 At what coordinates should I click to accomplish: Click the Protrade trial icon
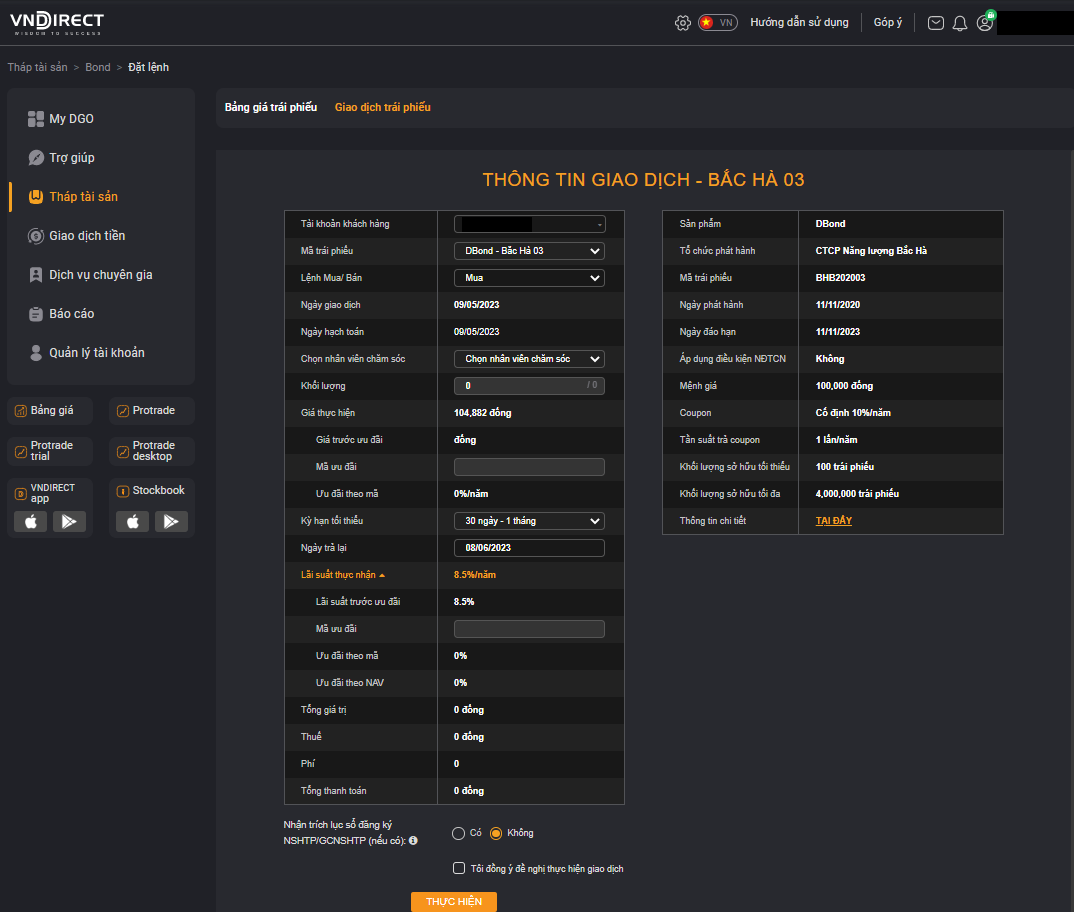[21, 452]
